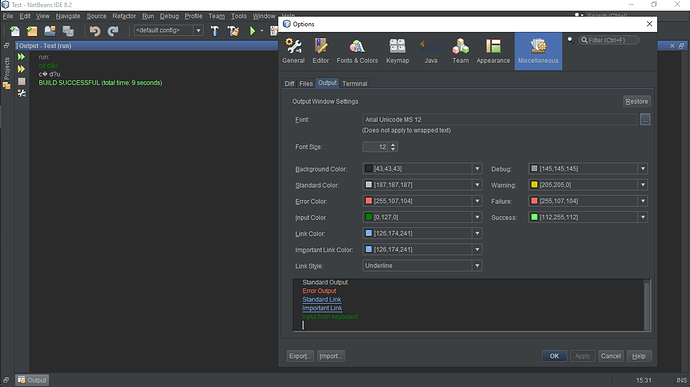This screenshot has height=387, width=690.
Task: Click the New Project toolbar icon
Action: (32, 31)
